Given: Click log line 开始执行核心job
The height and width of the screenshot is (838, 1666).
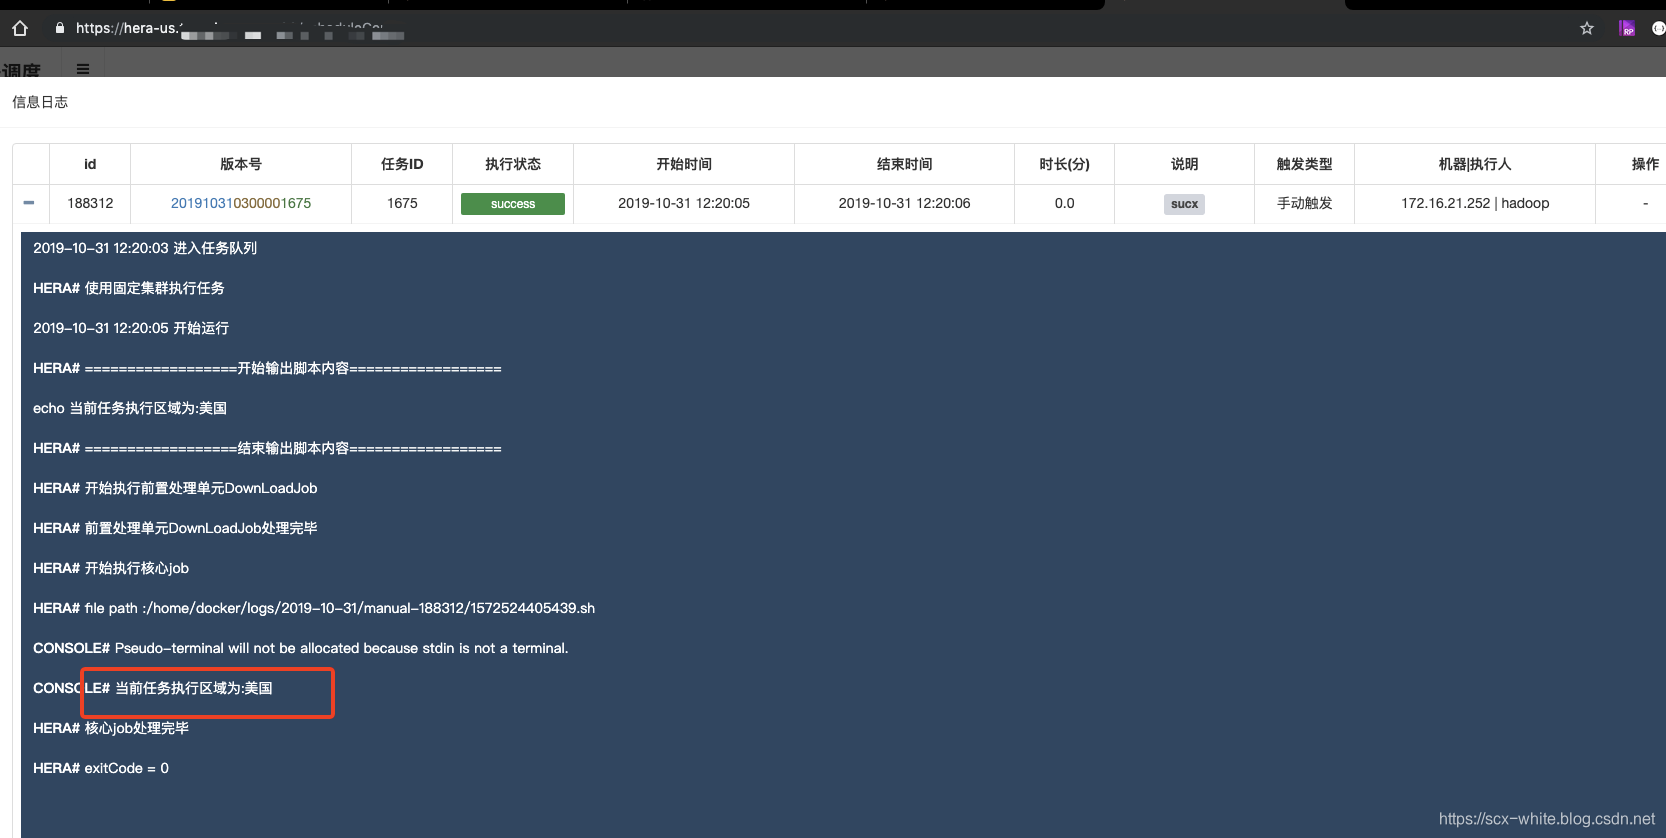Looking at the screenshot, I should coord(111,568).
